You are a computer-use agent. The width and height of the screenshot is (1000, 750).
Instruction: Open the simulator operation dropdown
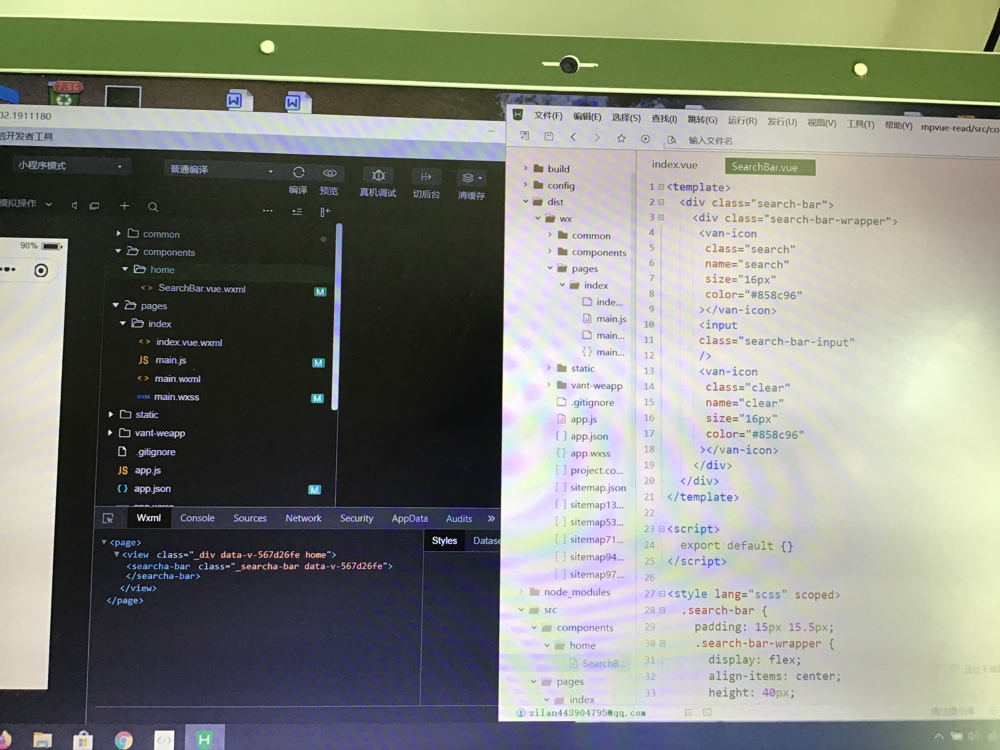point(26,203)
